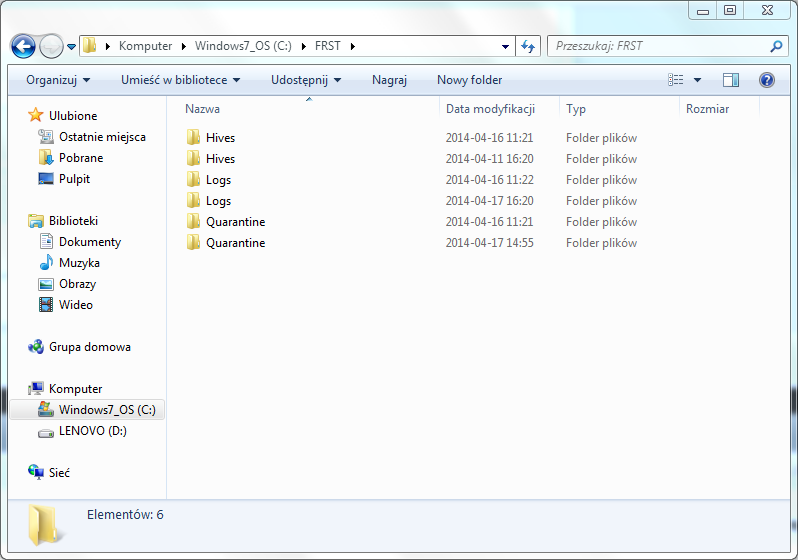Screen dimensions: 798x560
Task: Click Nowy folder button
Action: 469,80
